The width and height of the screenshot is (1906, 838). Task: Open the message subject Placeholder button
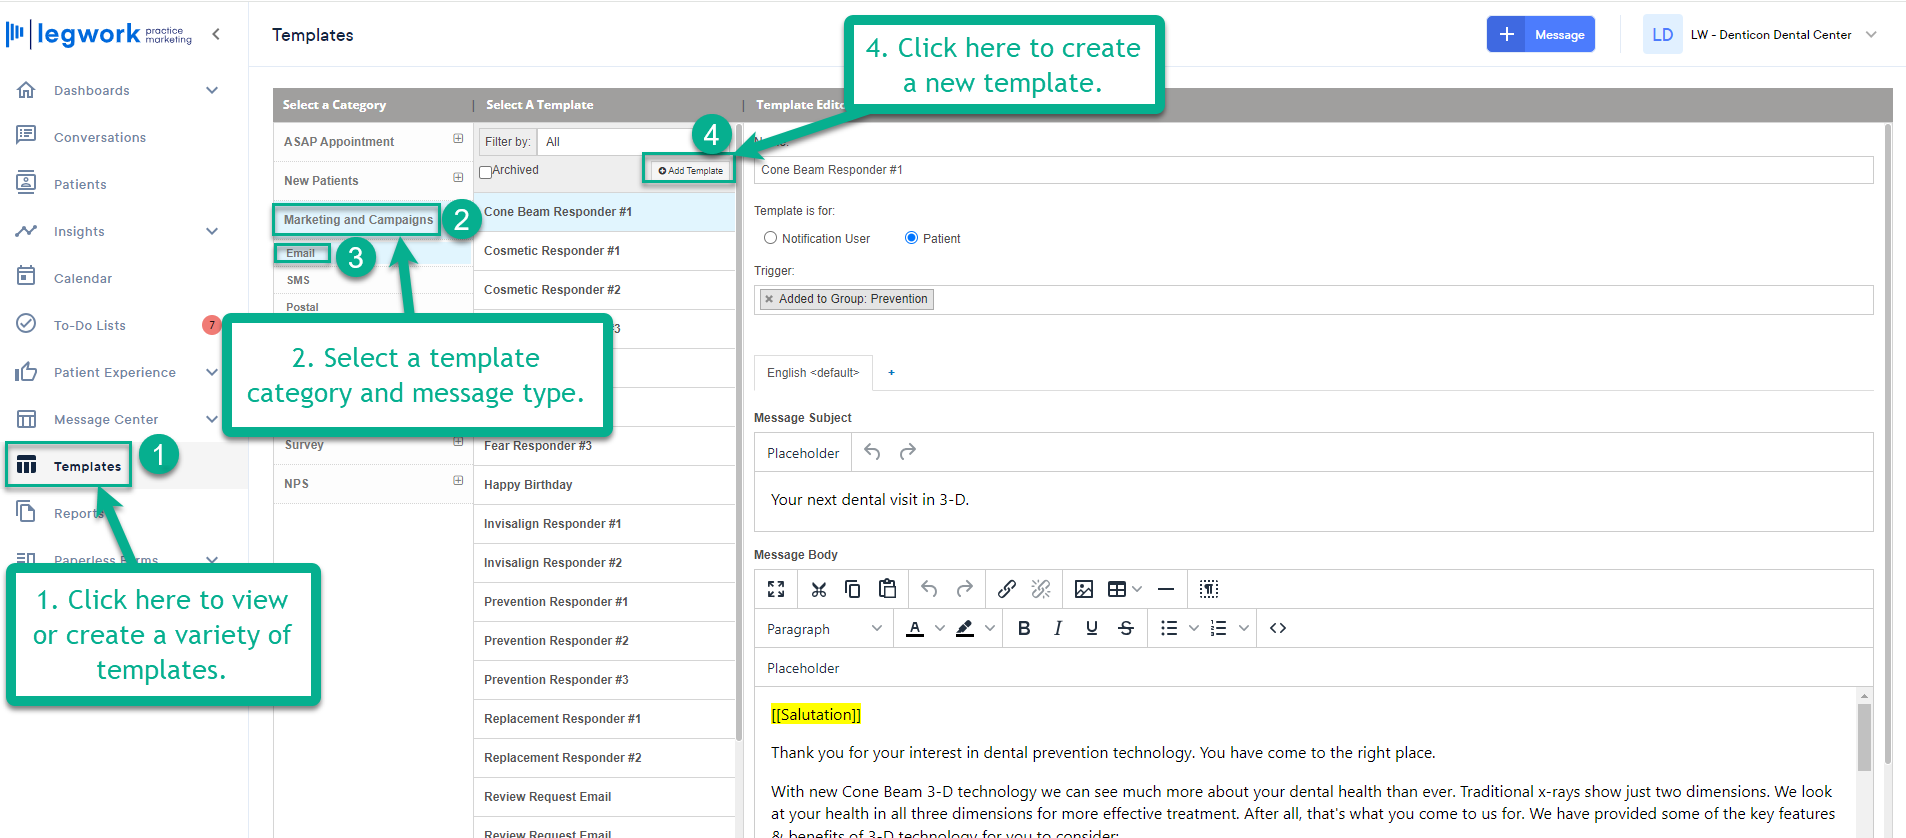pyautogui.click(x=803, y=453)
